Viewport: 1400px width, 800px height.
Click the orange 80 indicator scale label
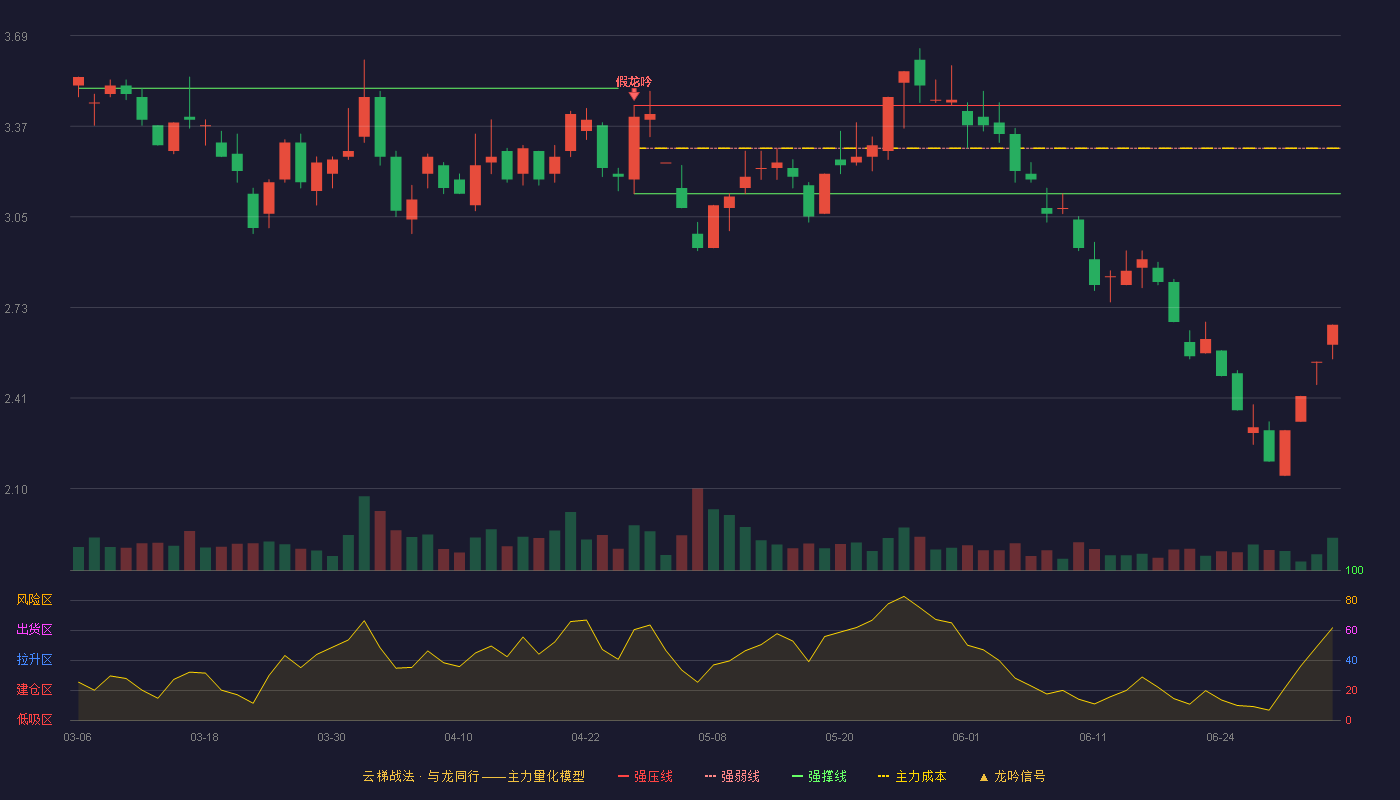pos(1351,601)
